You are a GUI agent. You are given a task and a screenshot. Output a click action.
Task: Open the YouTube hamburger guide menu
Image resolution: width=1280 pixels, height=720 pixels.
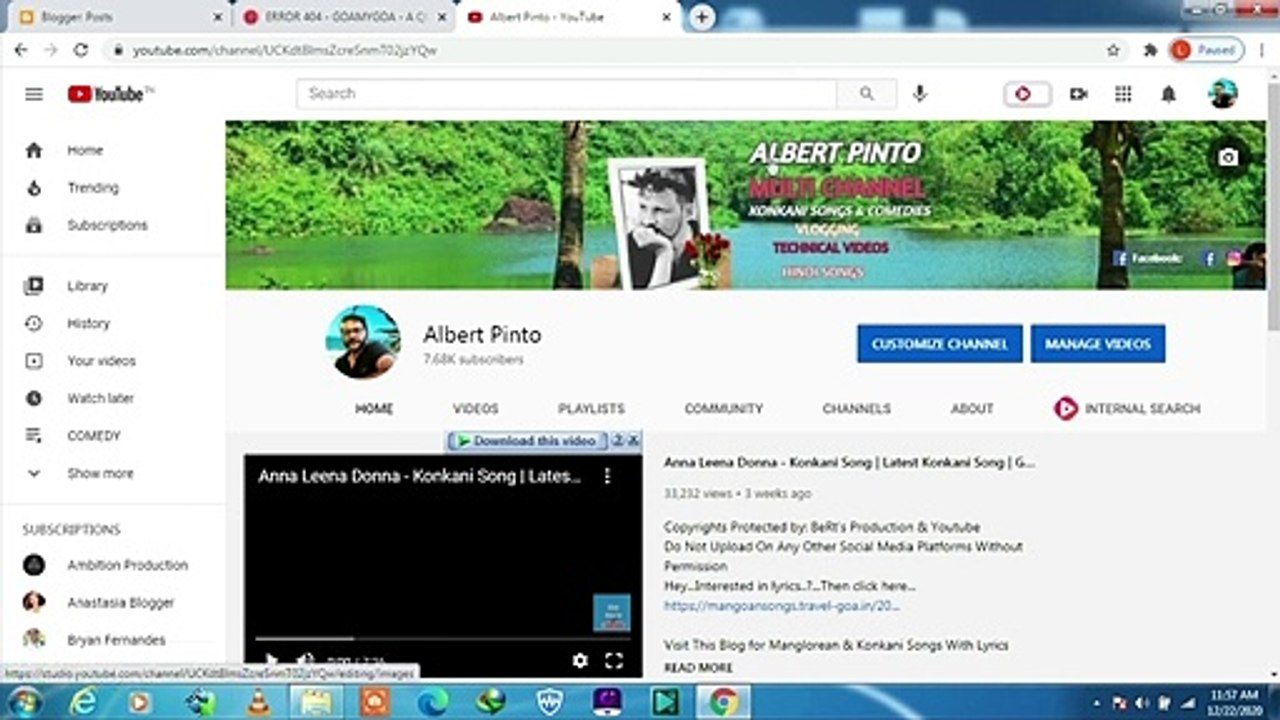click(34, 94)
